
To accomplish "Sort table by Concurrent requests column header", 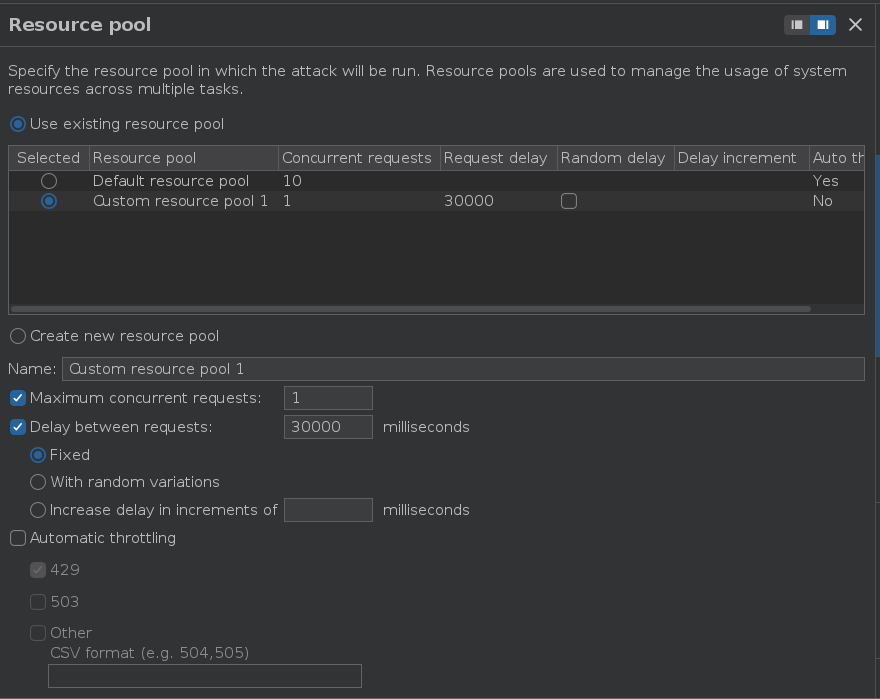I will point(357,158).
